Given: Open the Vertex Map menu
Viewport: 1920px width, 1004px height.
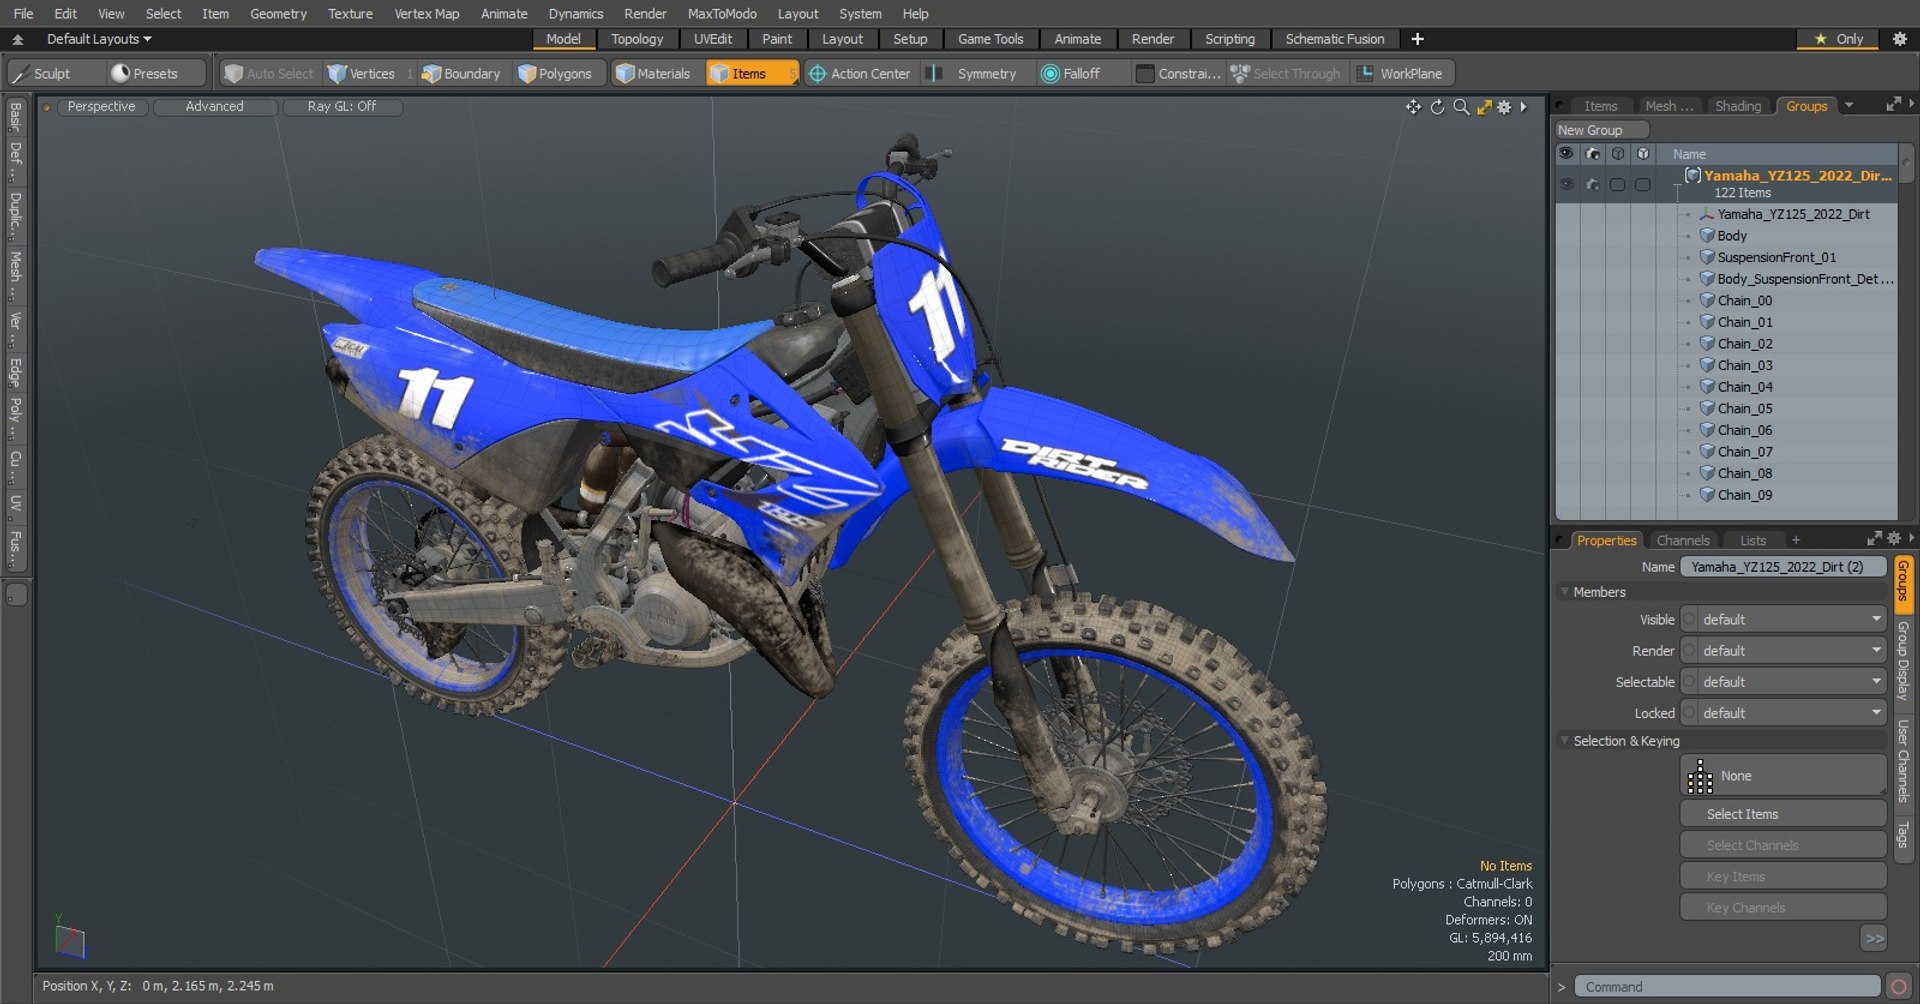Looking at the screenshot, I should (427, 14).
